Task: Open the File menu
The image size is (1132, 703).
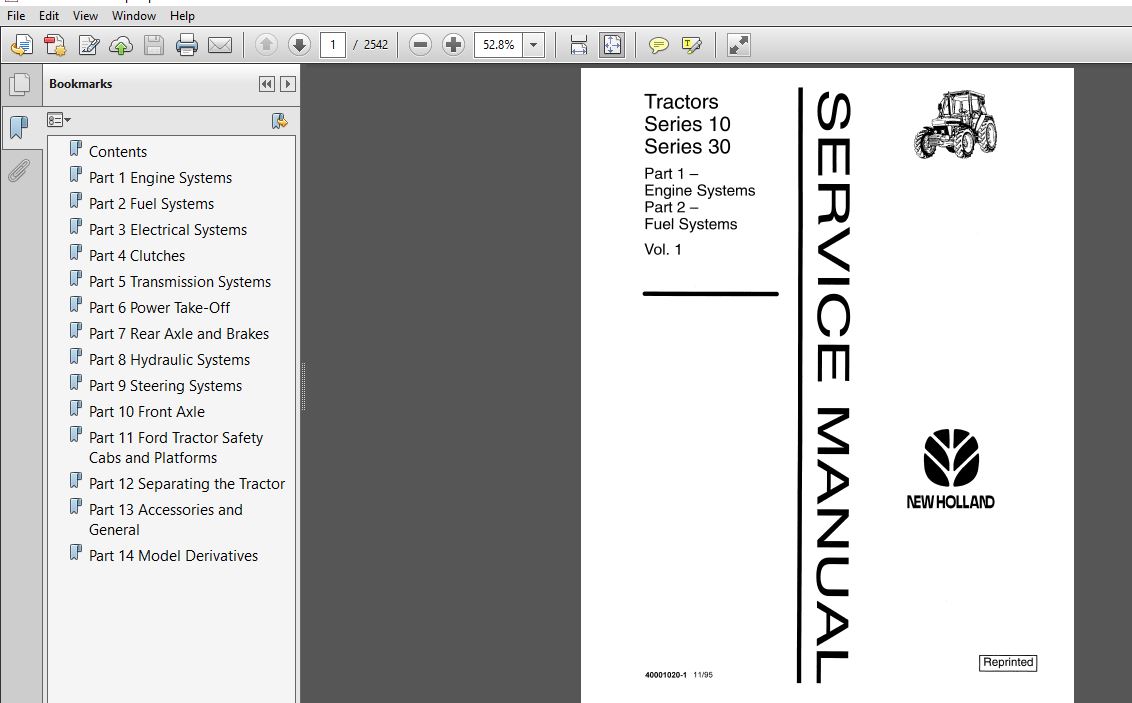Action: (x=16, y=15)
